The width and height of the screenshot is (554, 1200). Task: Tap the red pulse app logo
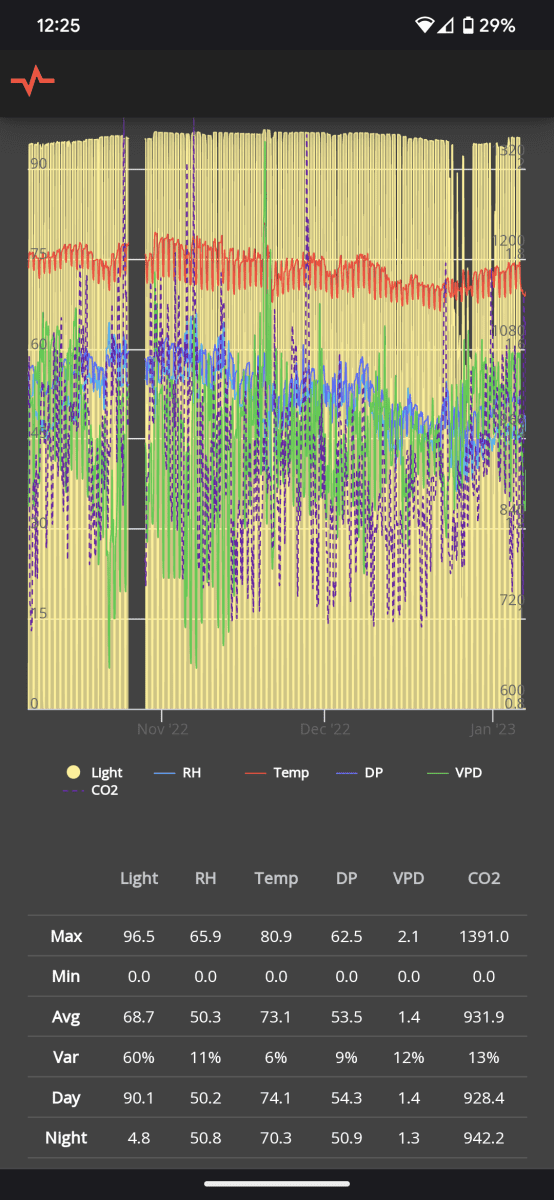pos(33,82)
